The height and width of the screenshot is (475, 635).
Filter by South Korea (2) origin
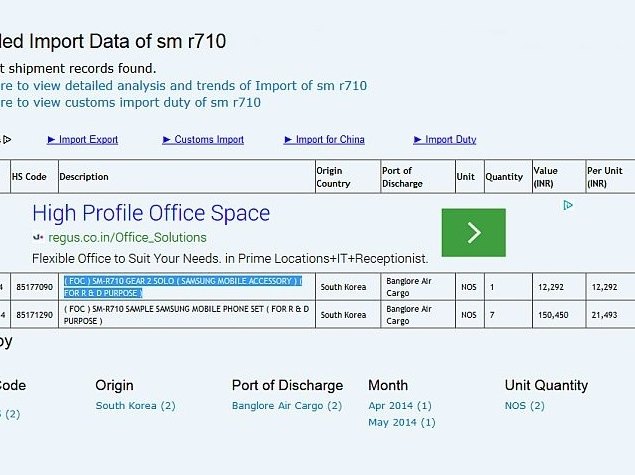point(135,406)
